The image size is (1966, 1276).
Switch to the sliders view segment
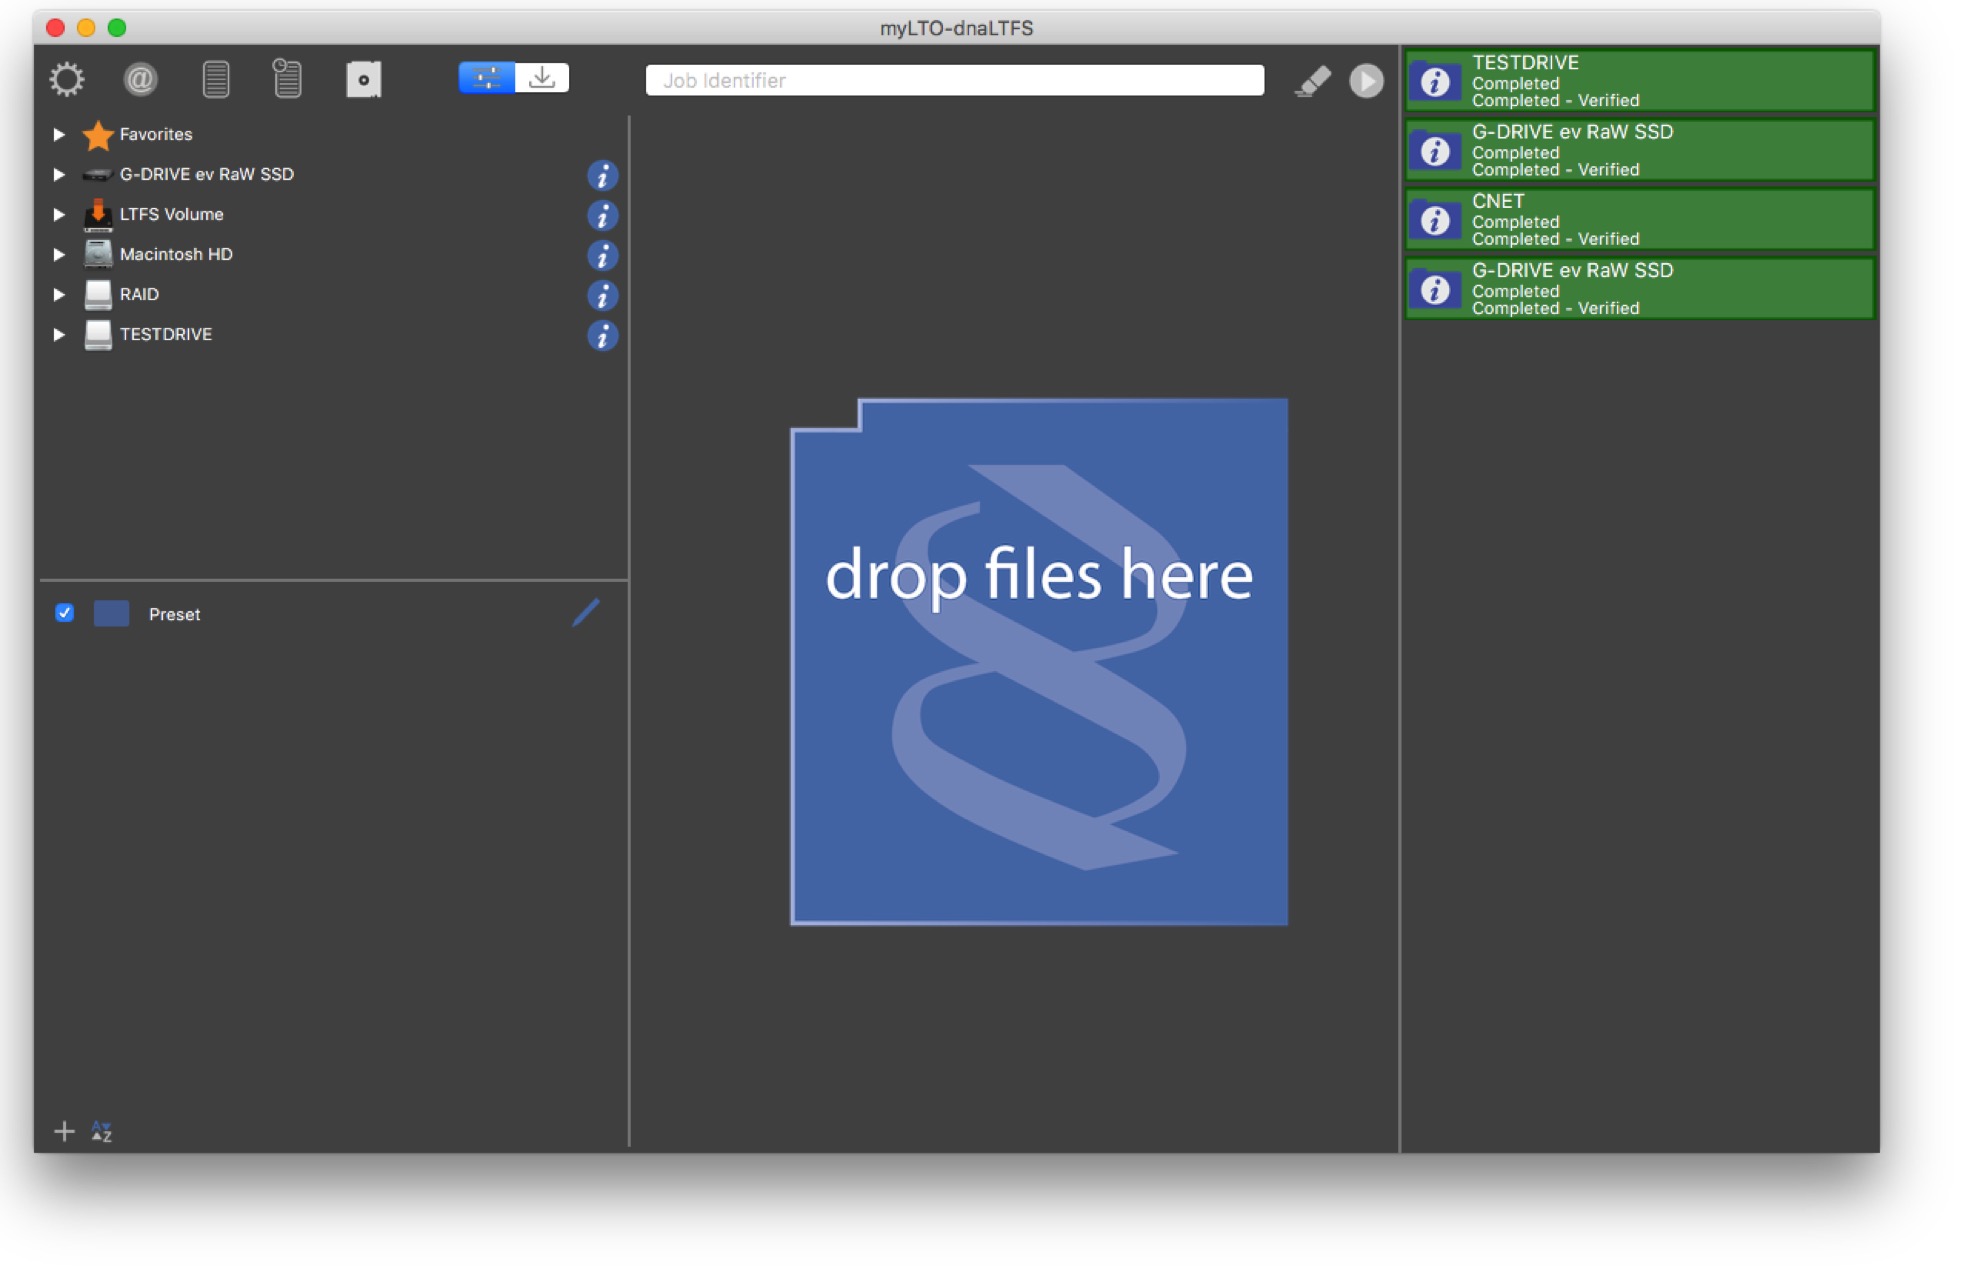tap(487, 78)
